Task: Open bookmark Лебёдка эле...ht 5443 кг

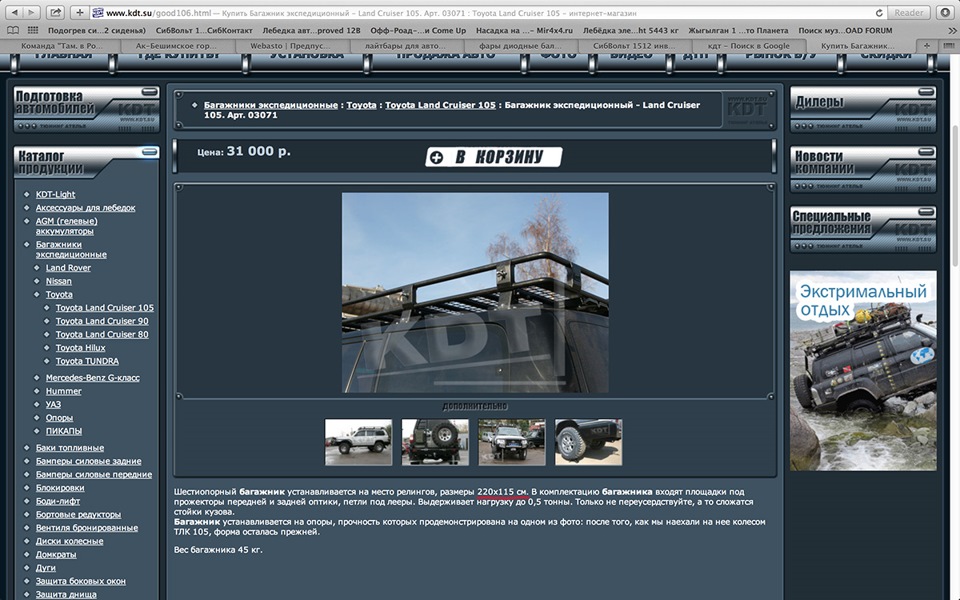Action: 631,30
